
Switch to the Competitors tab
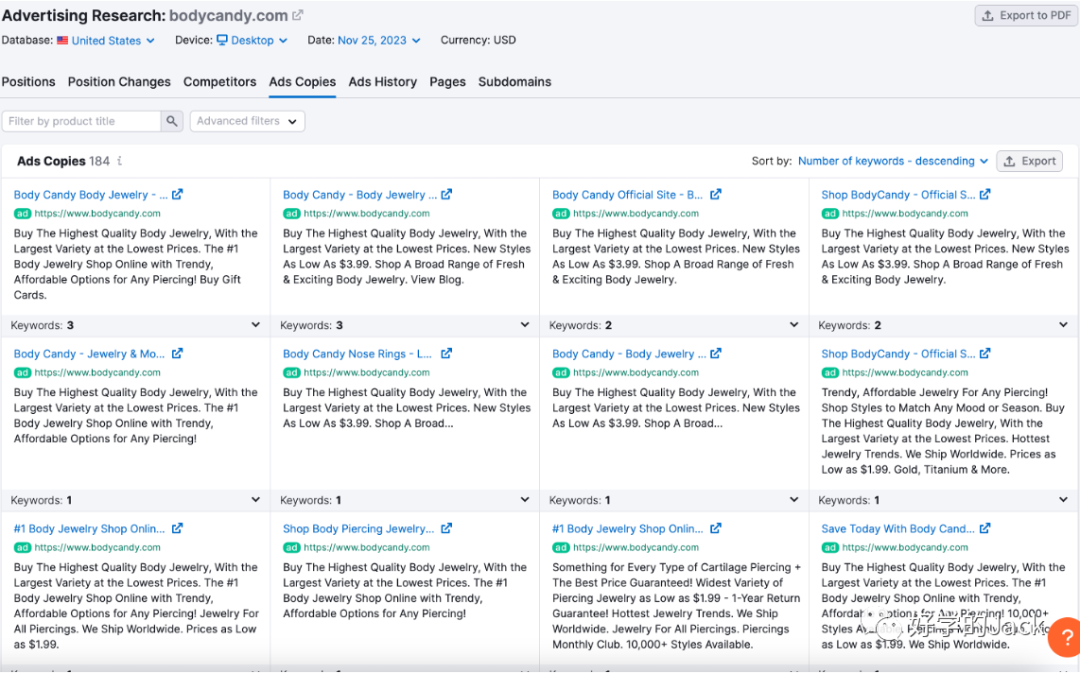pos(220,82)
